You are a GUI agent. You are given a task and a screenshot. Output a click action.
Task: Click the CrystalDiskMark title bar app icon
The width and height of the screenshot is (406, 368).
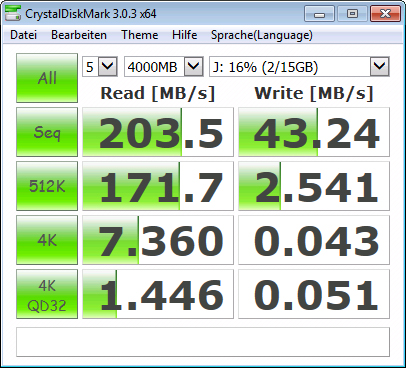tap(13, 13)
